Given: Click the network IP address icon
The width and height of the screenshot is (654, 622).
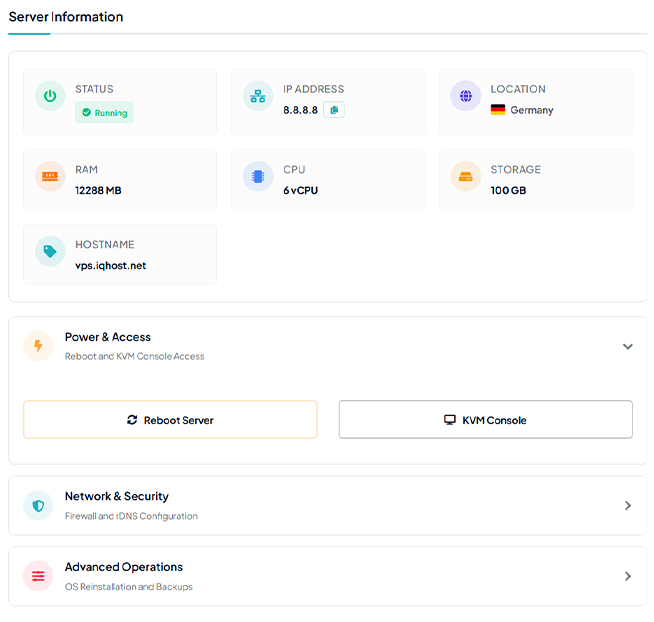Looking at the screenshot, I should 258,96.
